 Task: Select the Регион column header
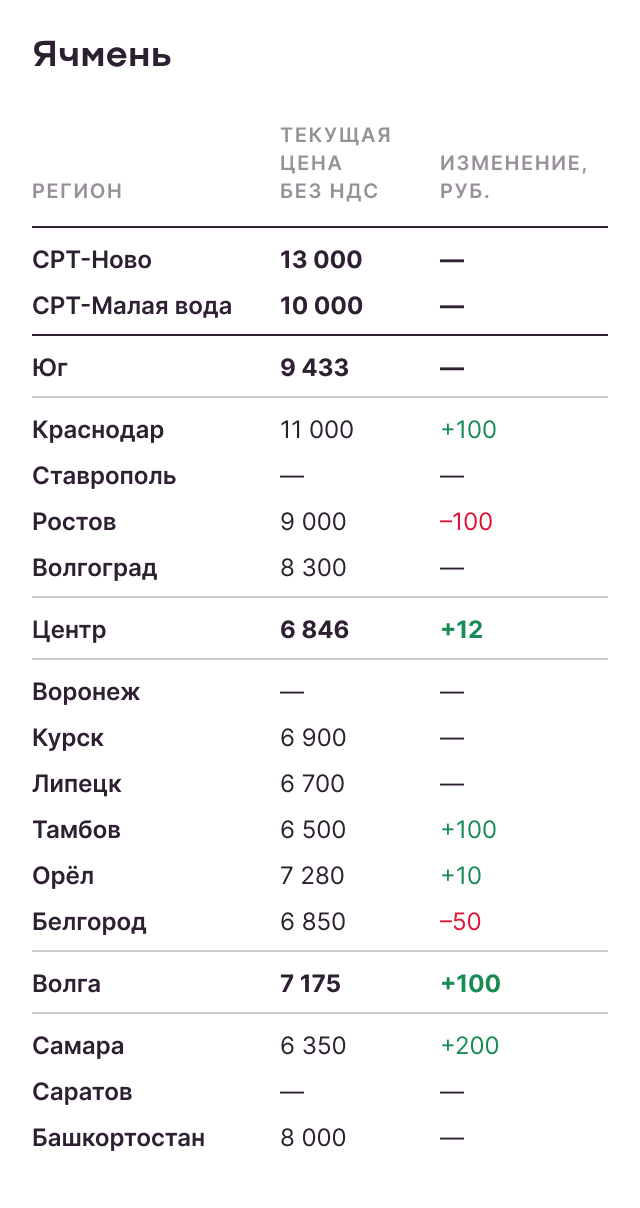click(77, 191)
